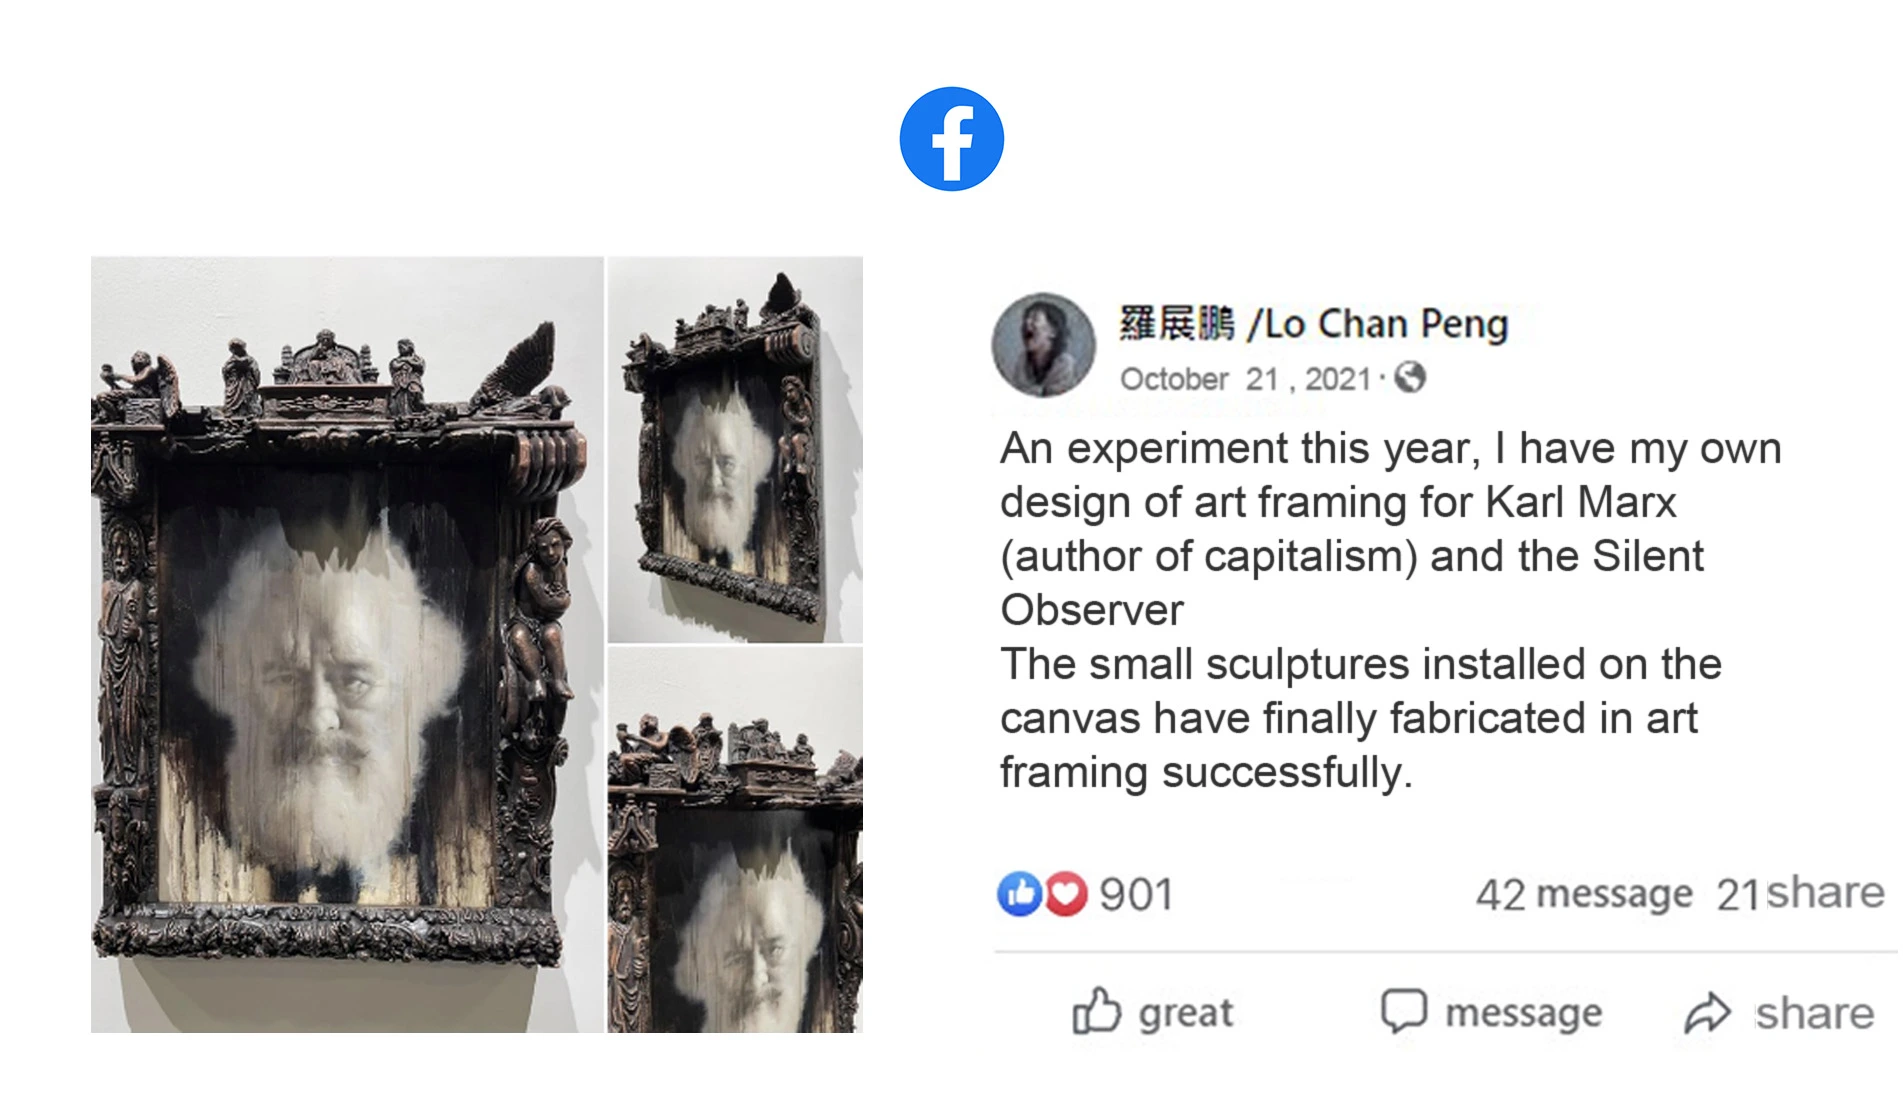
Task: Open the top-right angled frame photo
Action: (x=735, y=449)
